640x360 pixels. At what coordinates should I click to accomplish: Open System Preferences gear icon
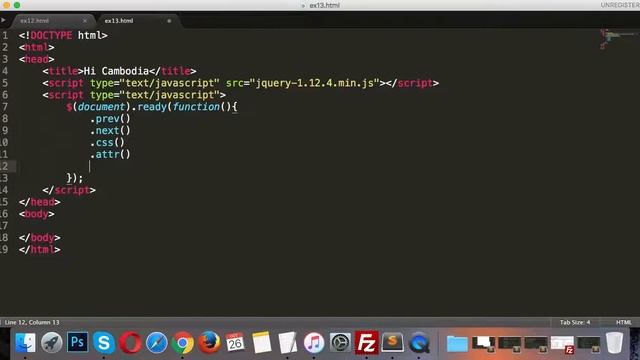340,342
